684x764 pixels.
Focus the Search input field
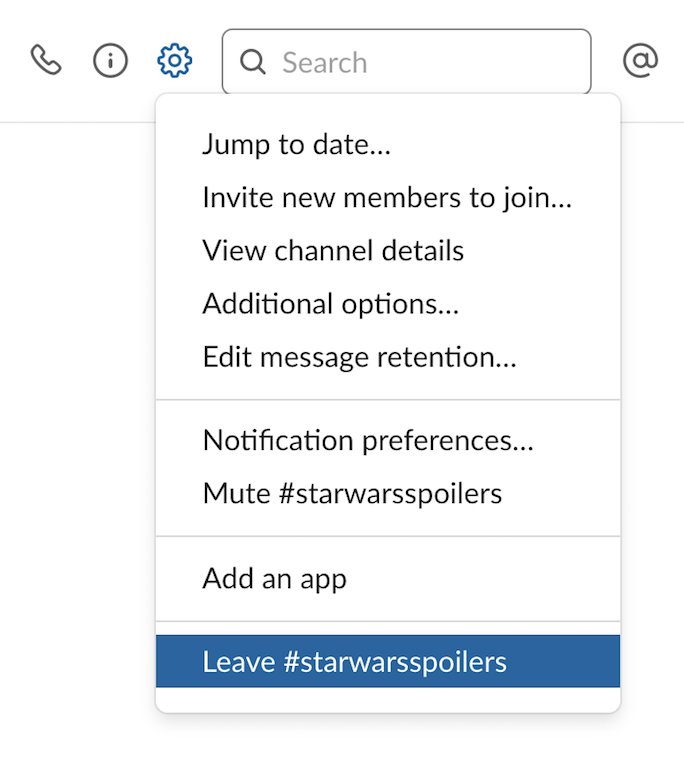tap(406, 61)
